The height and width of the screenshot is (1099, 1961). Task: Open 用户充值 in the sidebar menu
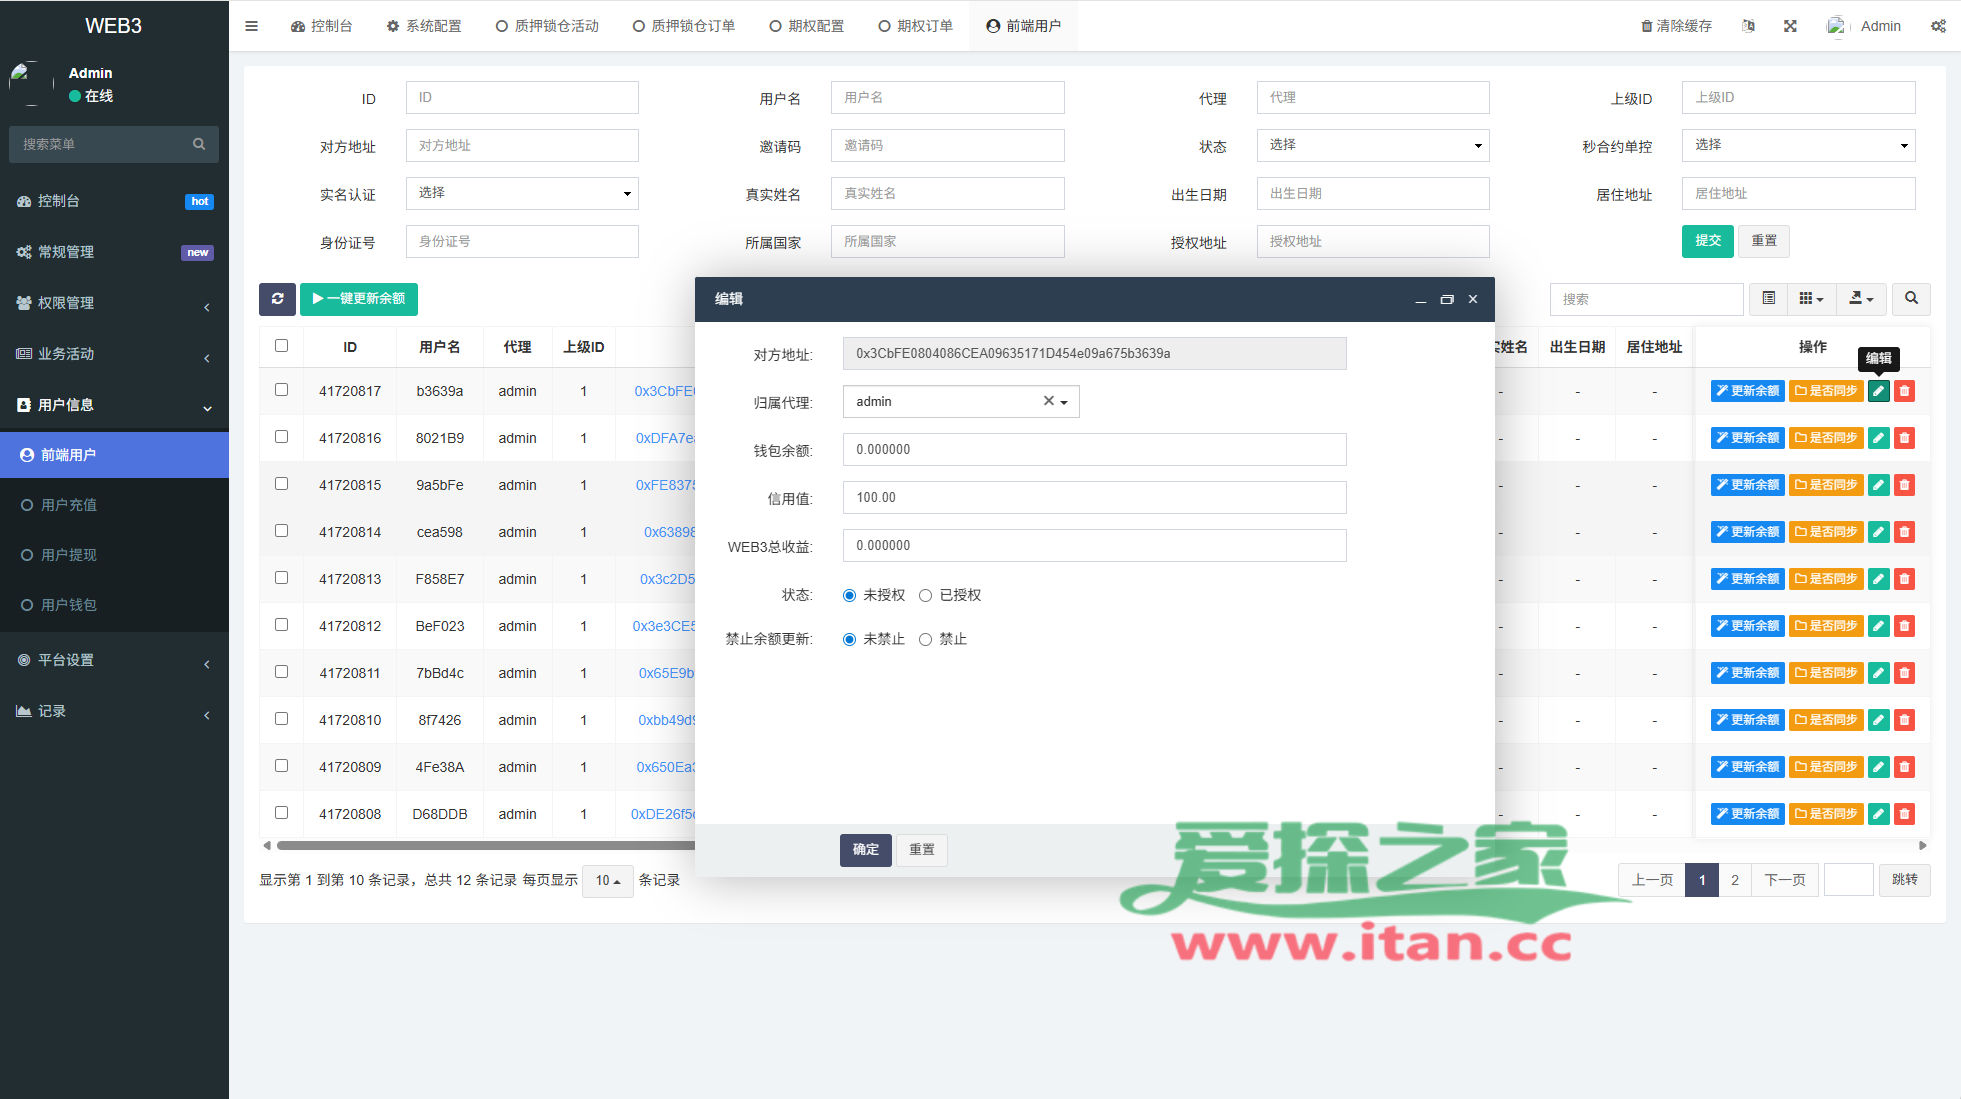click(69, 505)
